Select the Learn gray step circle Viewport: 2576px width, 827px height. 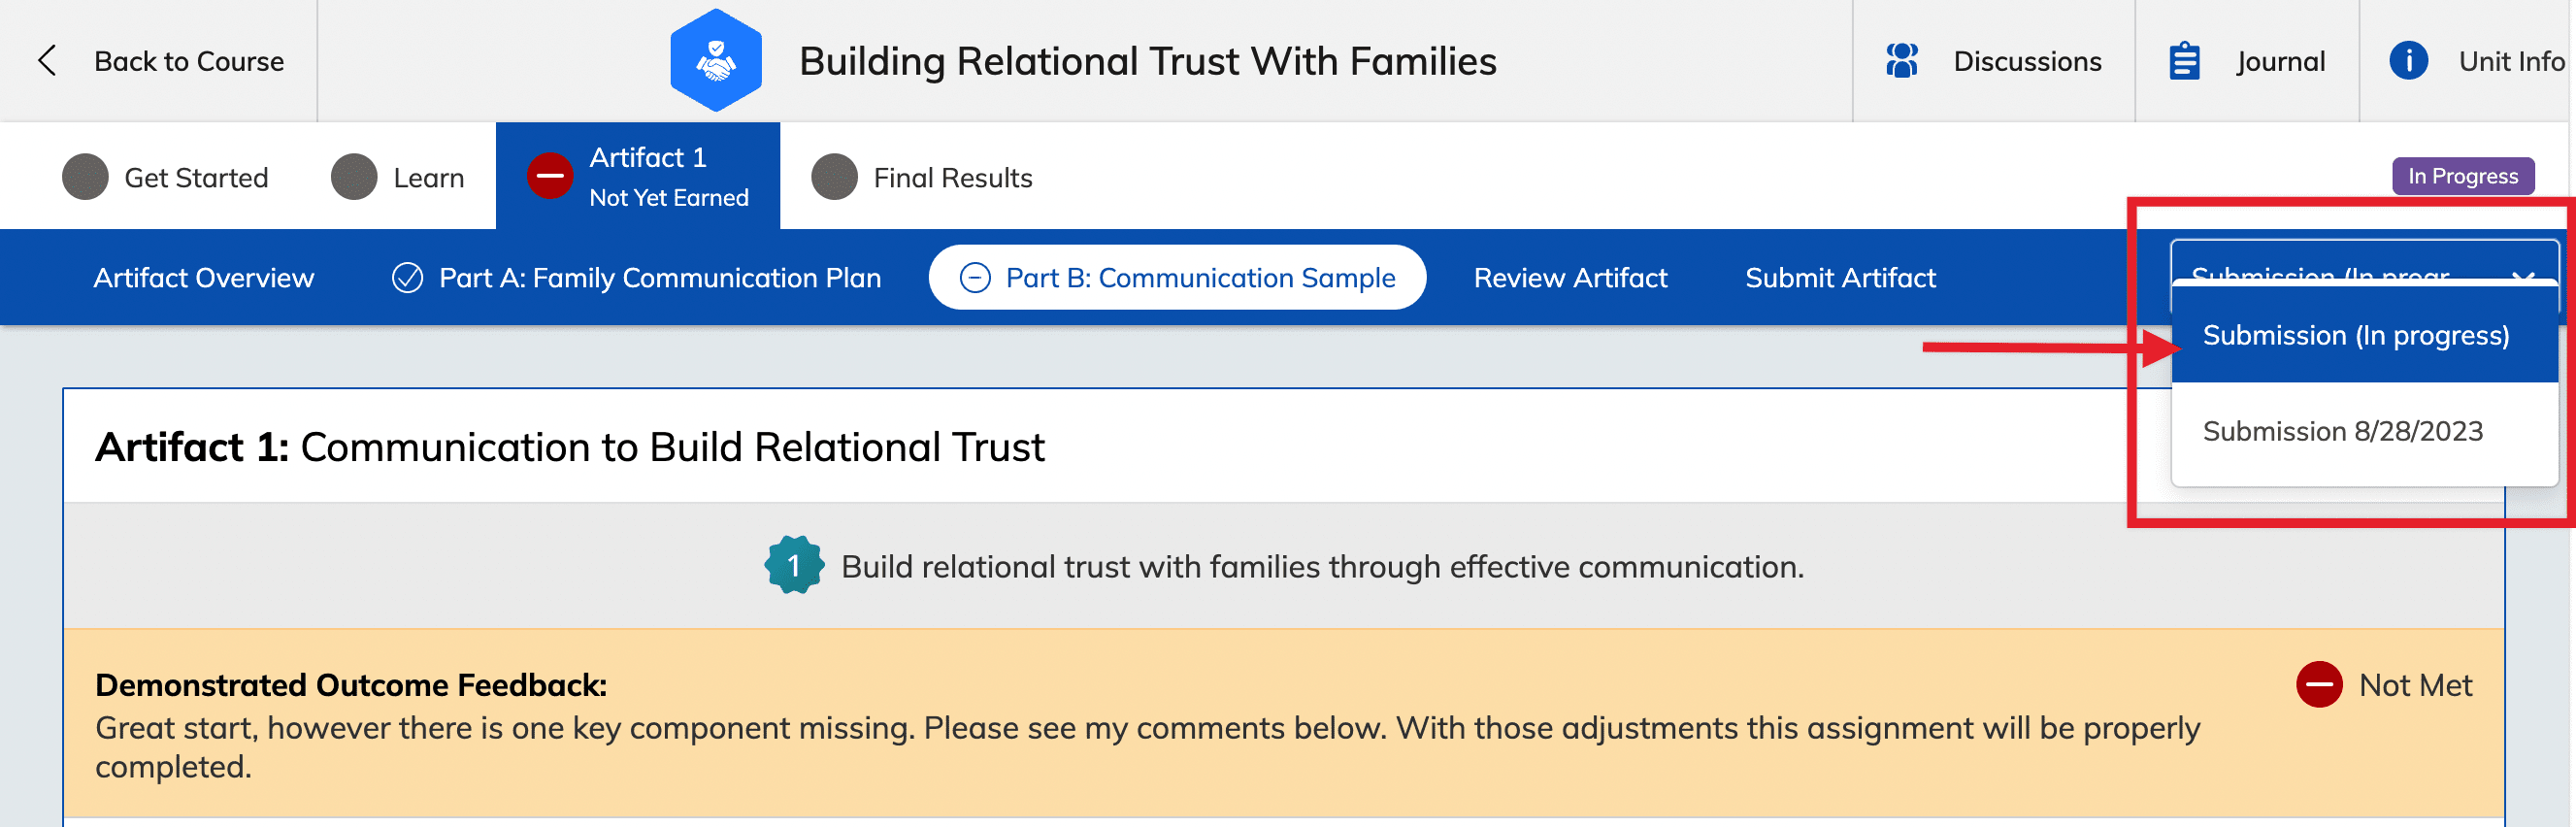[354, 177]
